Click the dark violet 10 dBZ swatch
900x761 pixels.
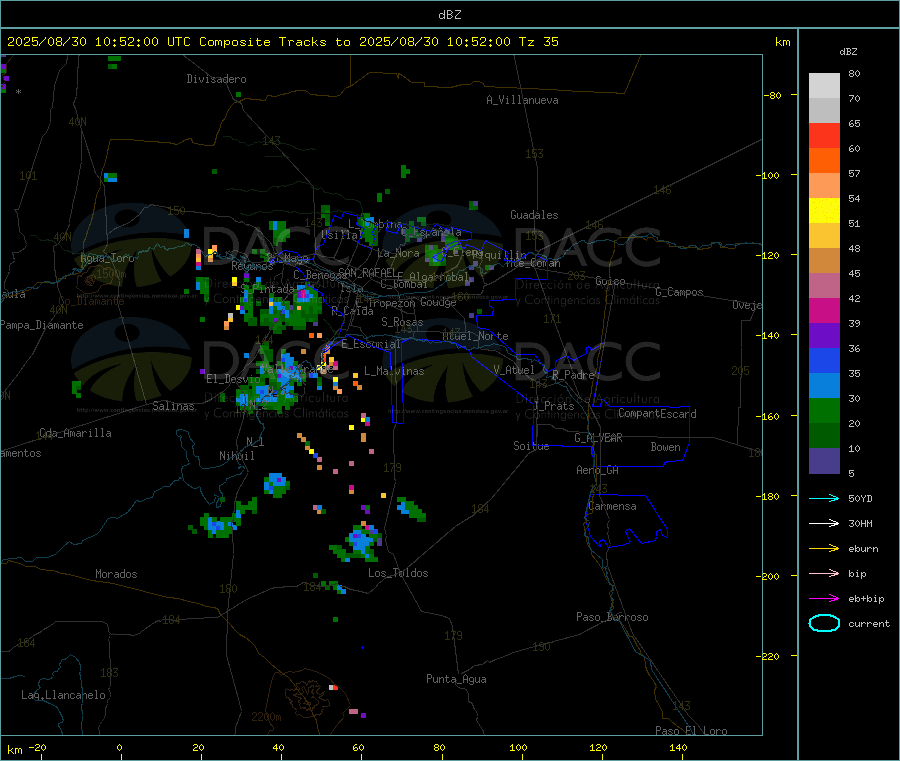coord(824,461)
